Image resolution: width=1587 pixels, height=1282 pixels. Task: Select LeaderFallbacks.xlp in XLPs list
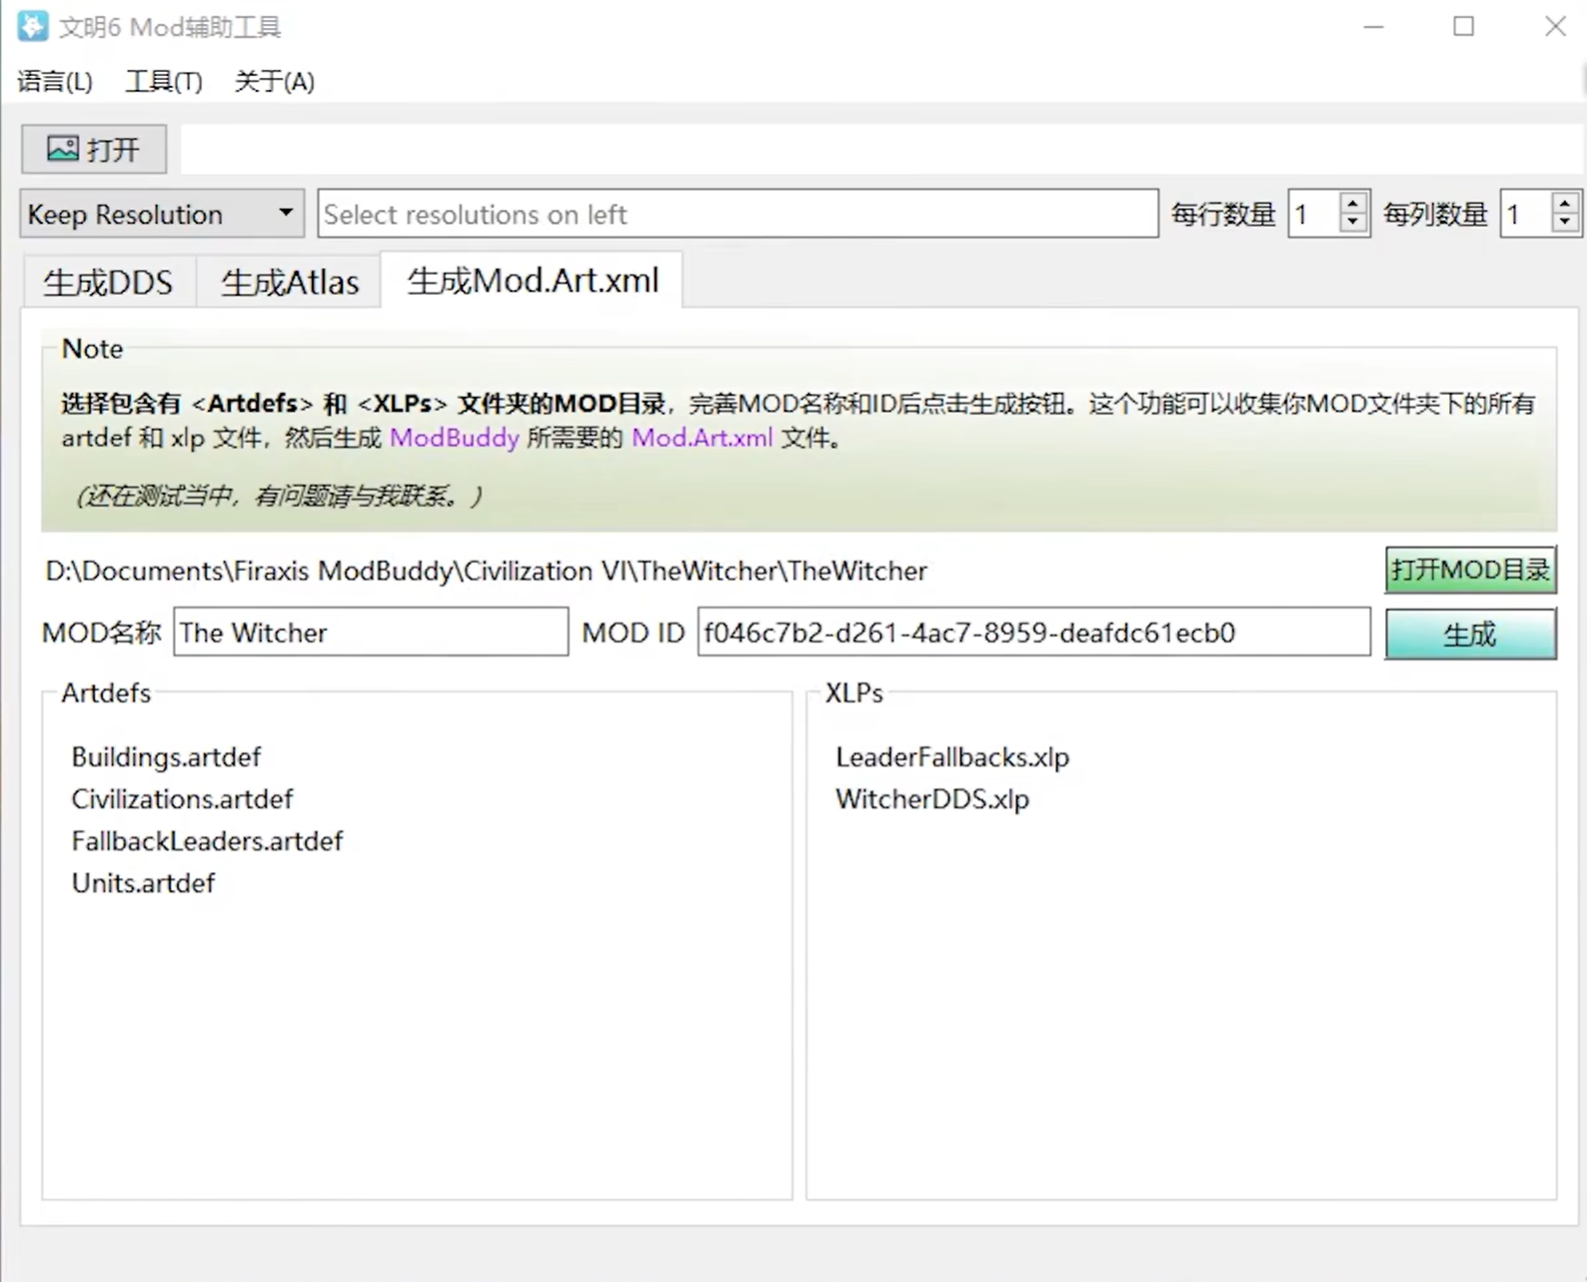[x=952, y=757]
